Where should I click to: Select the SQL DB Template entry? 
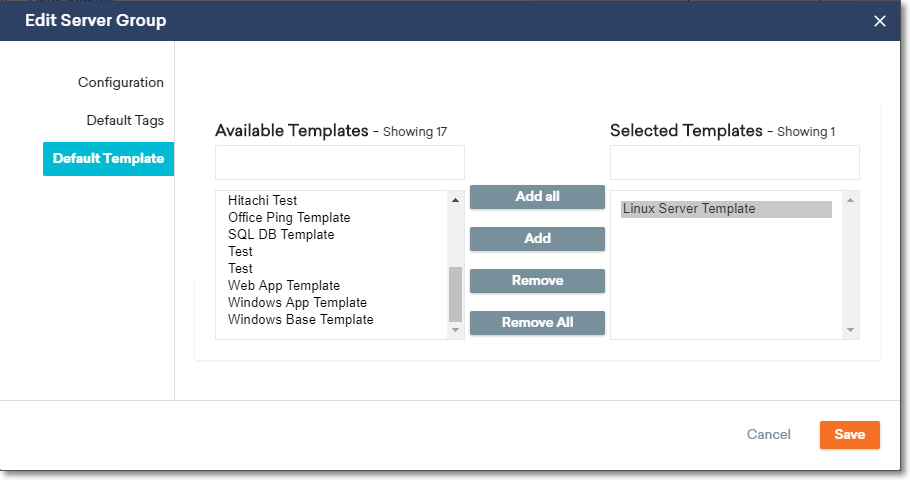pos(281,234)
